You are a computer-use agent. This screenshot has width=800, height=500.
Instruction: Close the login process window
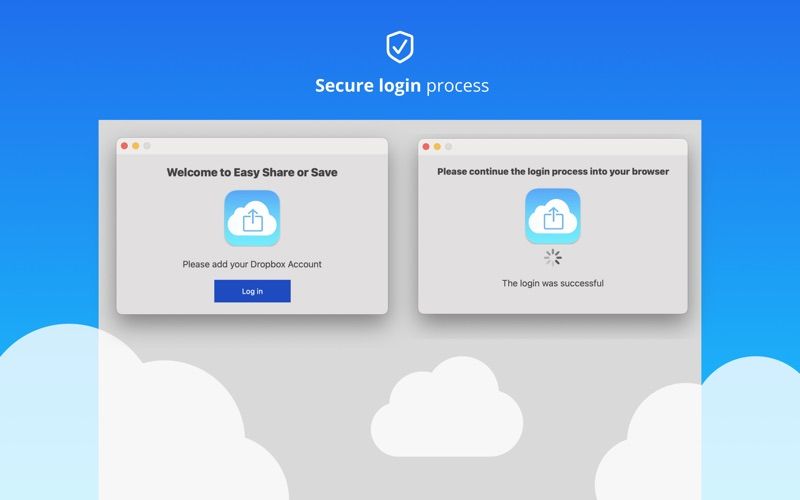(x=426, y=146)
